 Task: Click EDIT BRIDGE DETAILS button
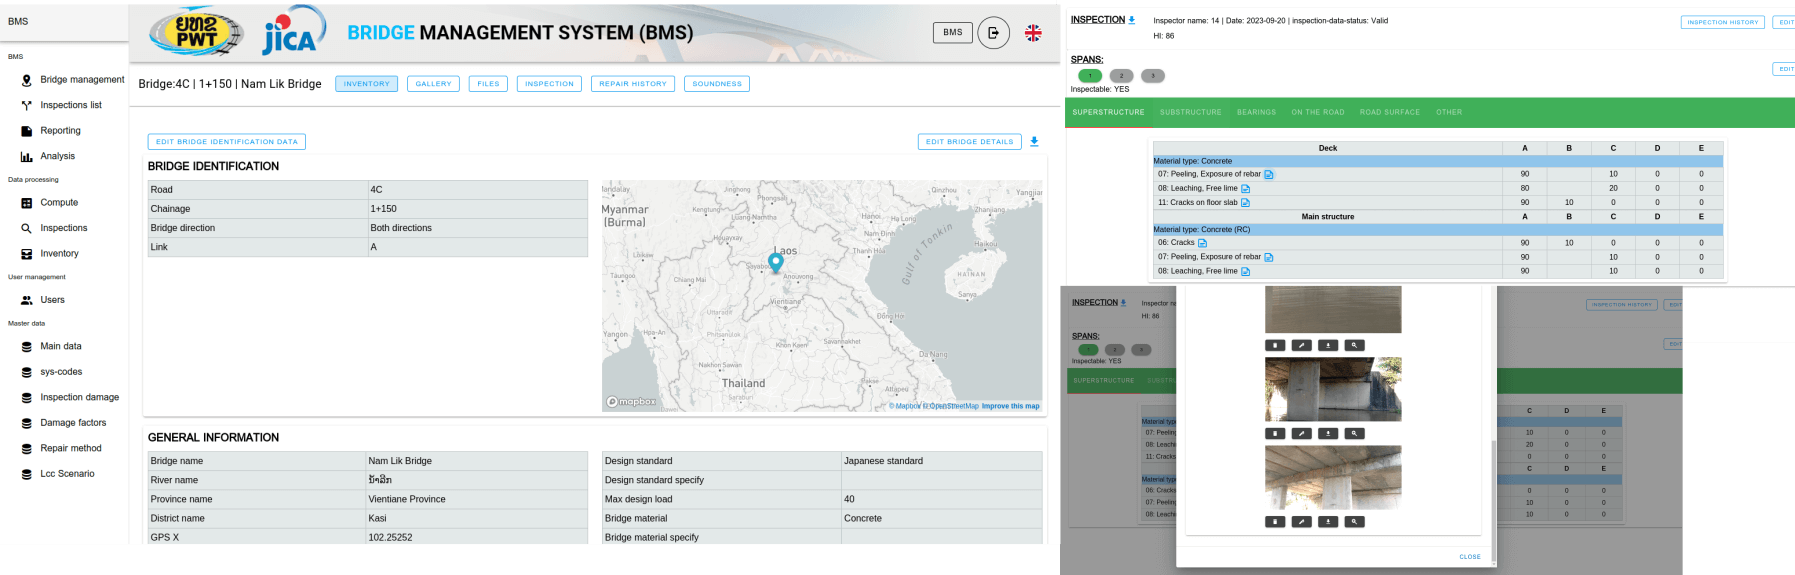pos(970,142)
